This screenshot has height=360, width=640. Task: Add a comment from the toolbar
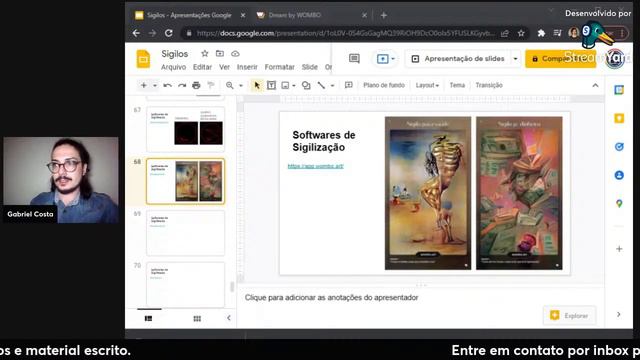(349, 85)
